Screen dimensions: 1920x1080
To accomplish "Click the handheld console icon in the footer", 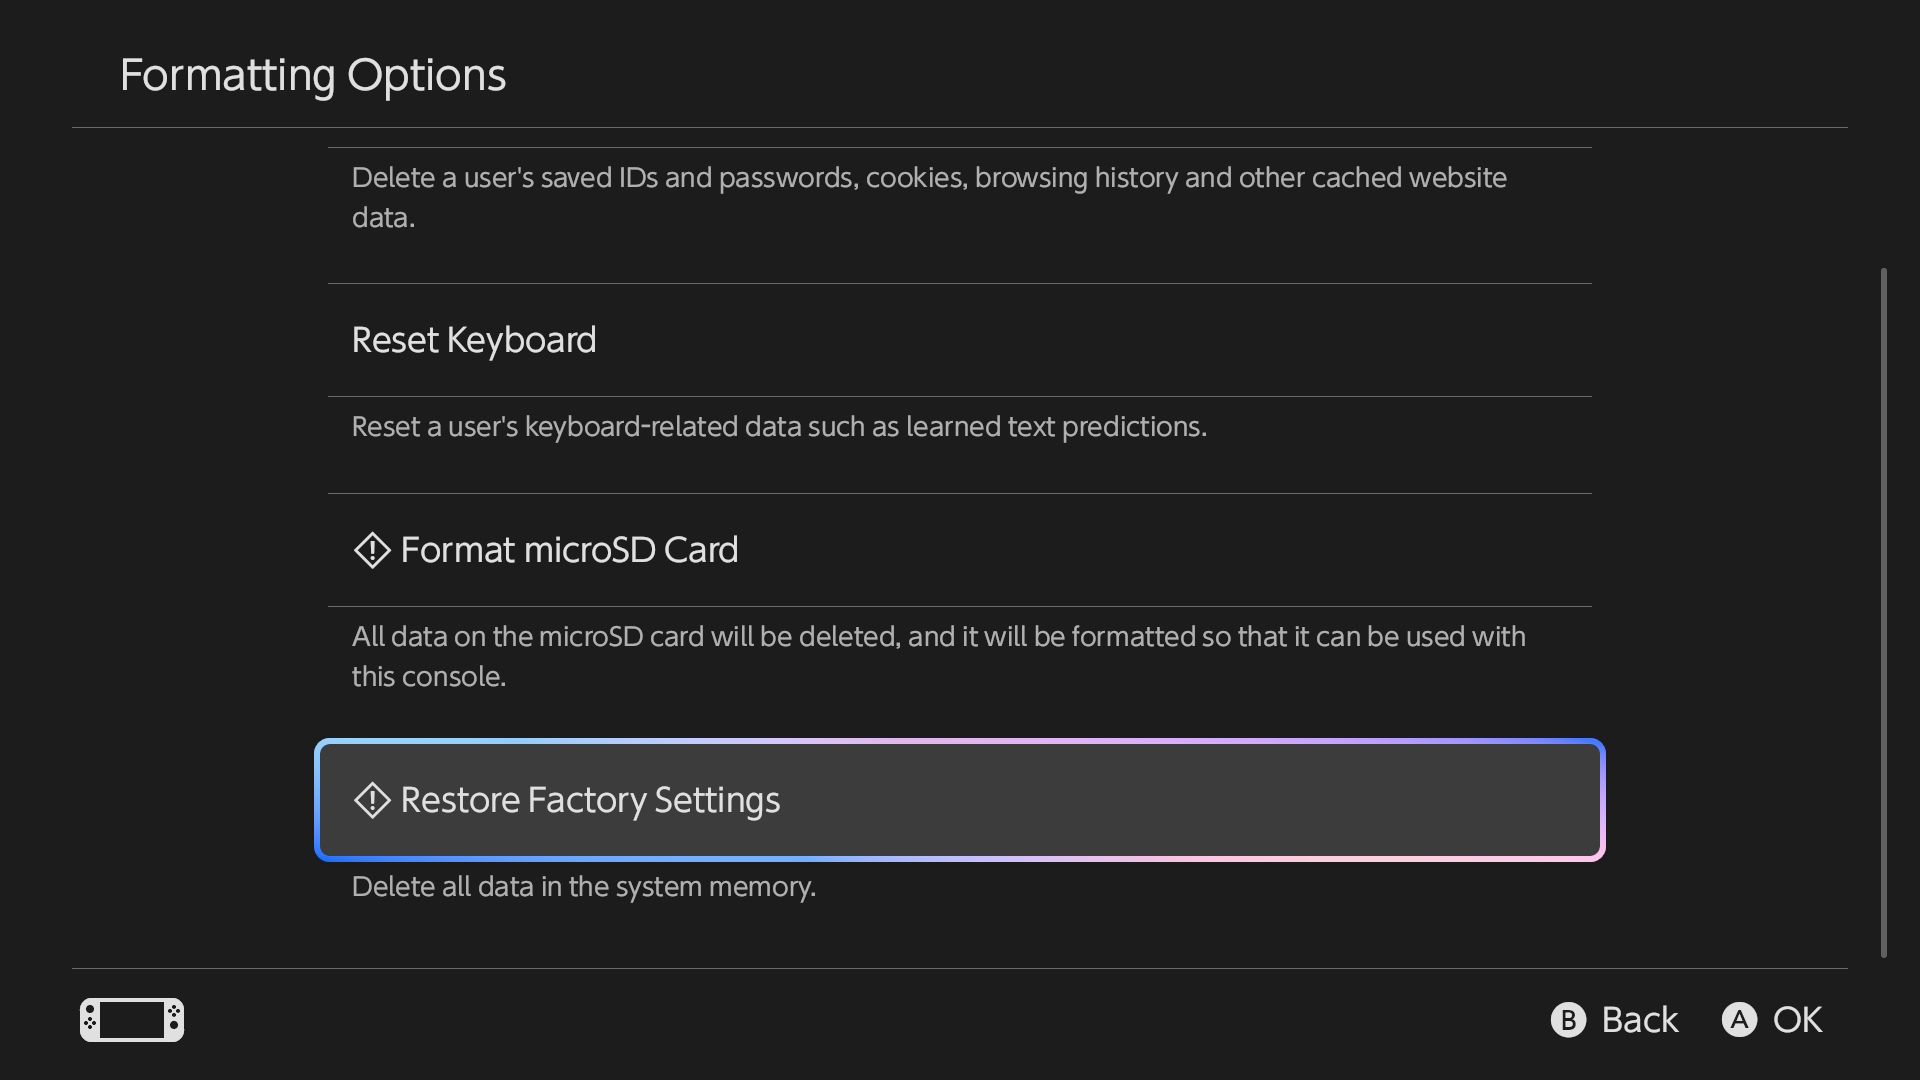I will pos(132,1020).
